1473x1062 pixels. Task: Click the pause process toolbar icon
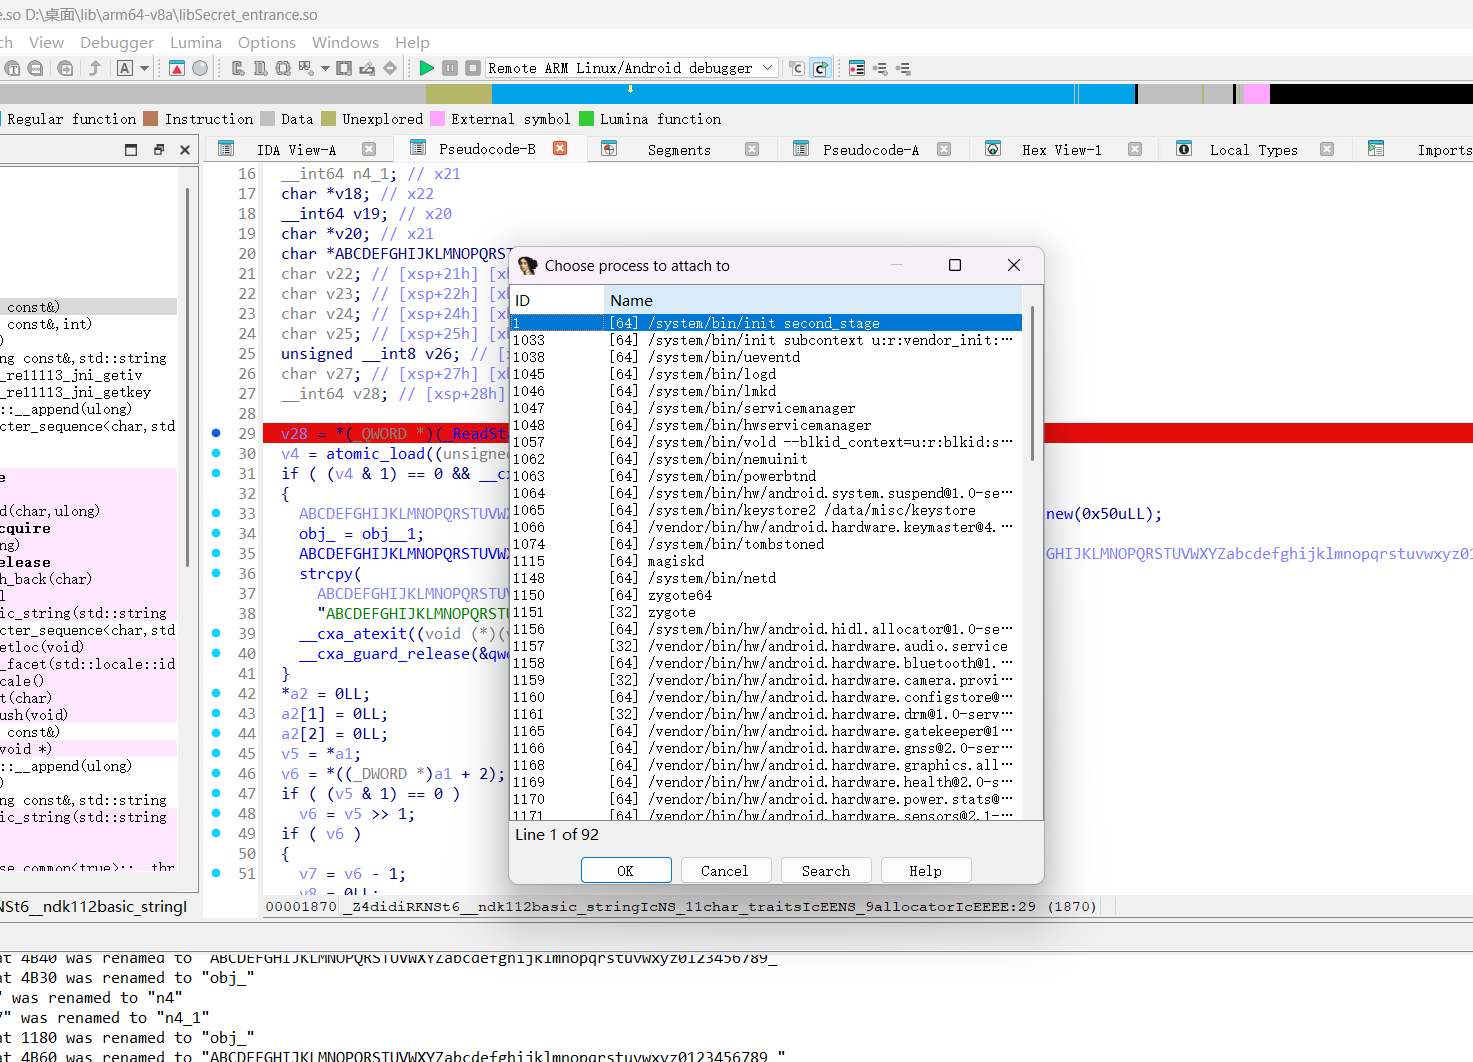click(x=450, y=68)
